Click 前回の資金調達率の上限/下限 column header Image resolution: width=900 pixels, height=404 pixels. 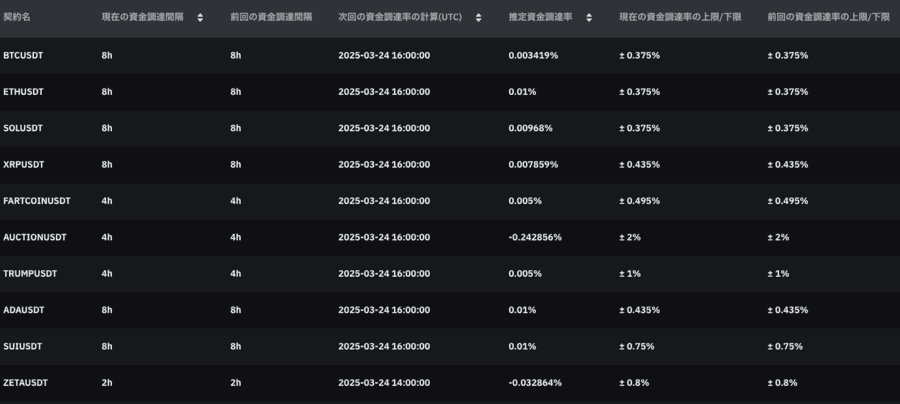[x=828, y=17]
